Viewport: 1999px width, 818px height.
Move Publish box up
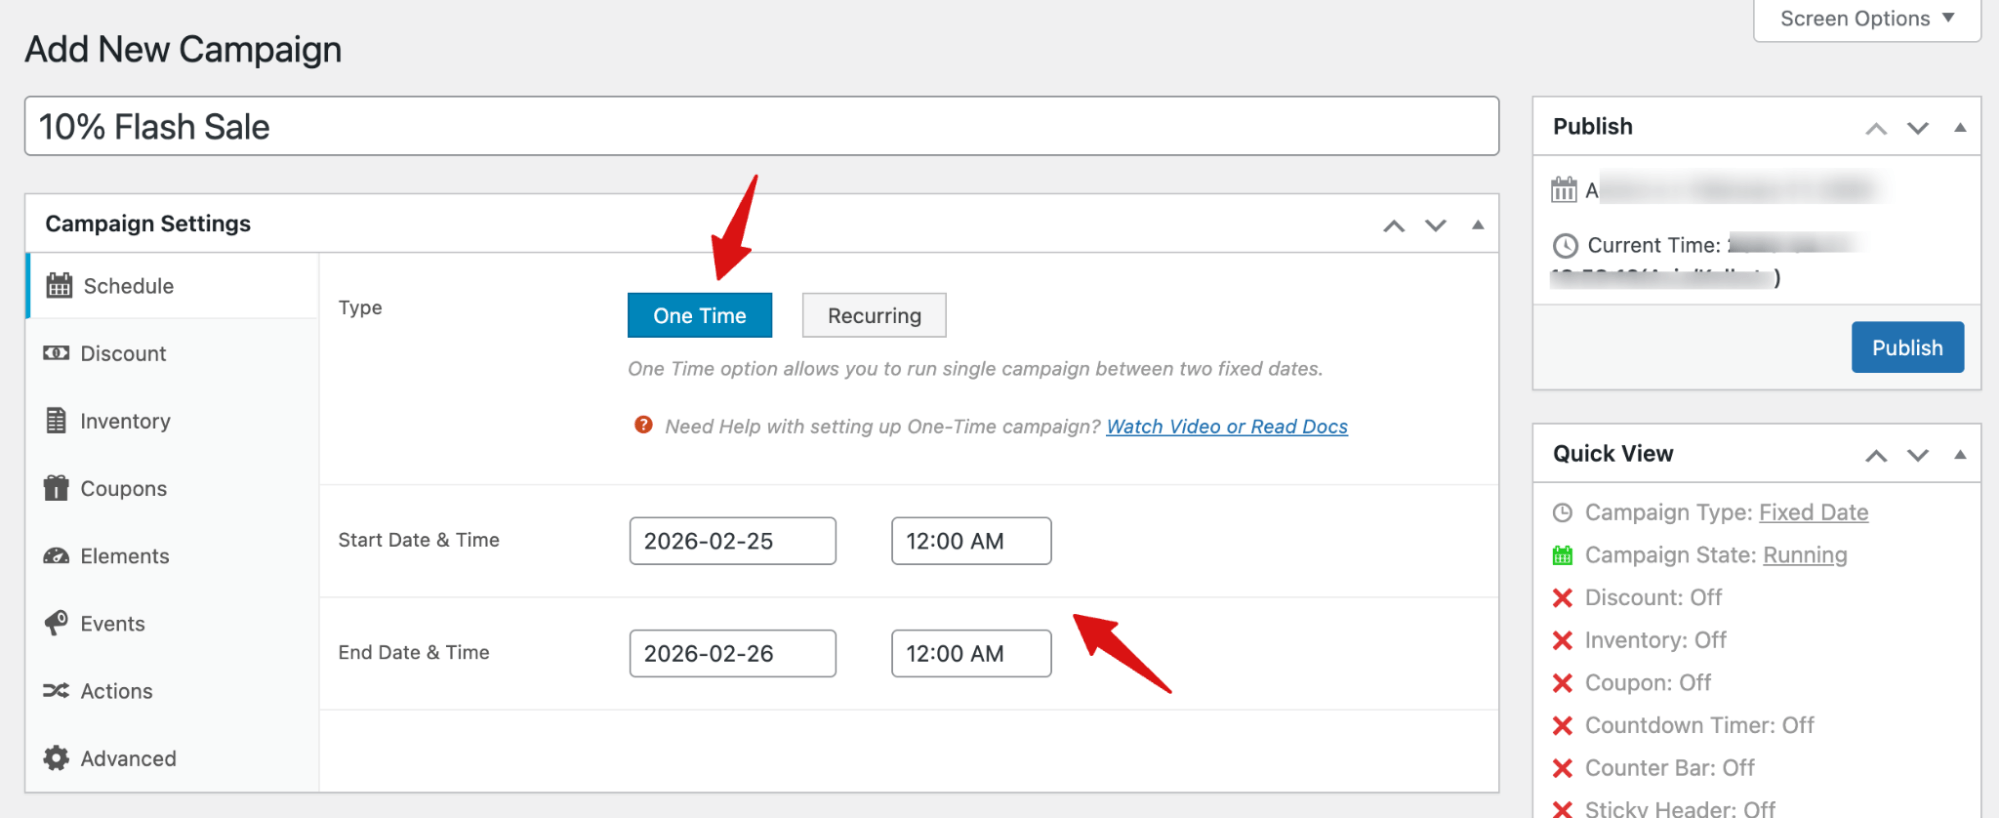1876,128
